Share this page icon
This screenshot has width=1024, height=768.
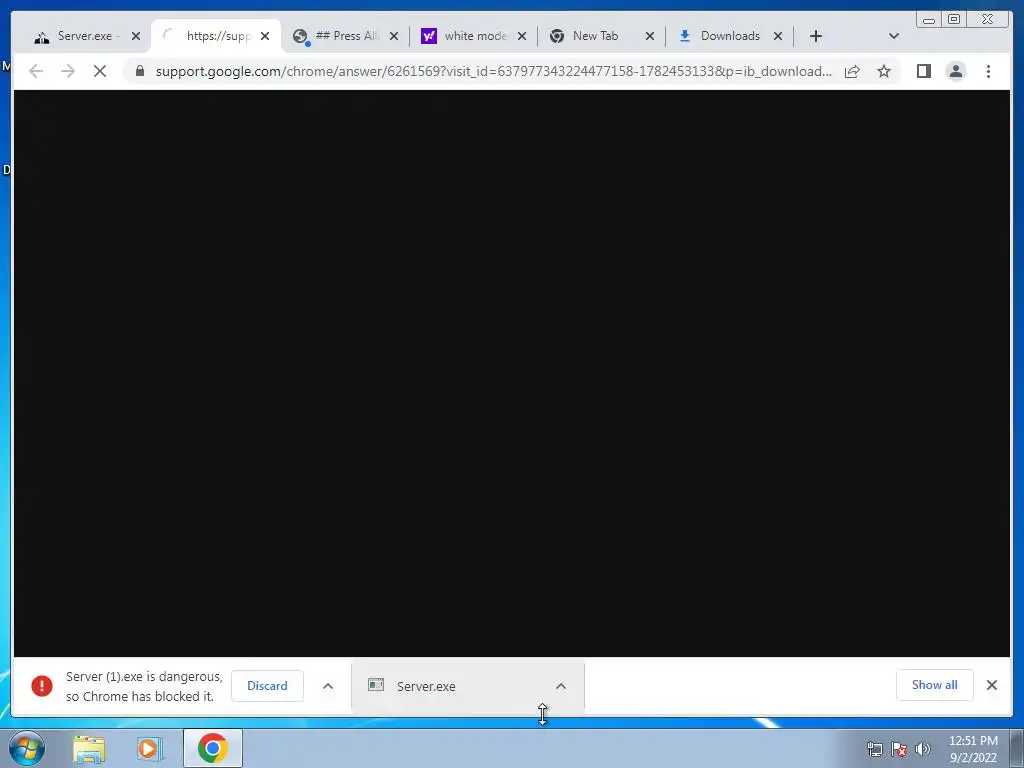(x=852, y=71)
